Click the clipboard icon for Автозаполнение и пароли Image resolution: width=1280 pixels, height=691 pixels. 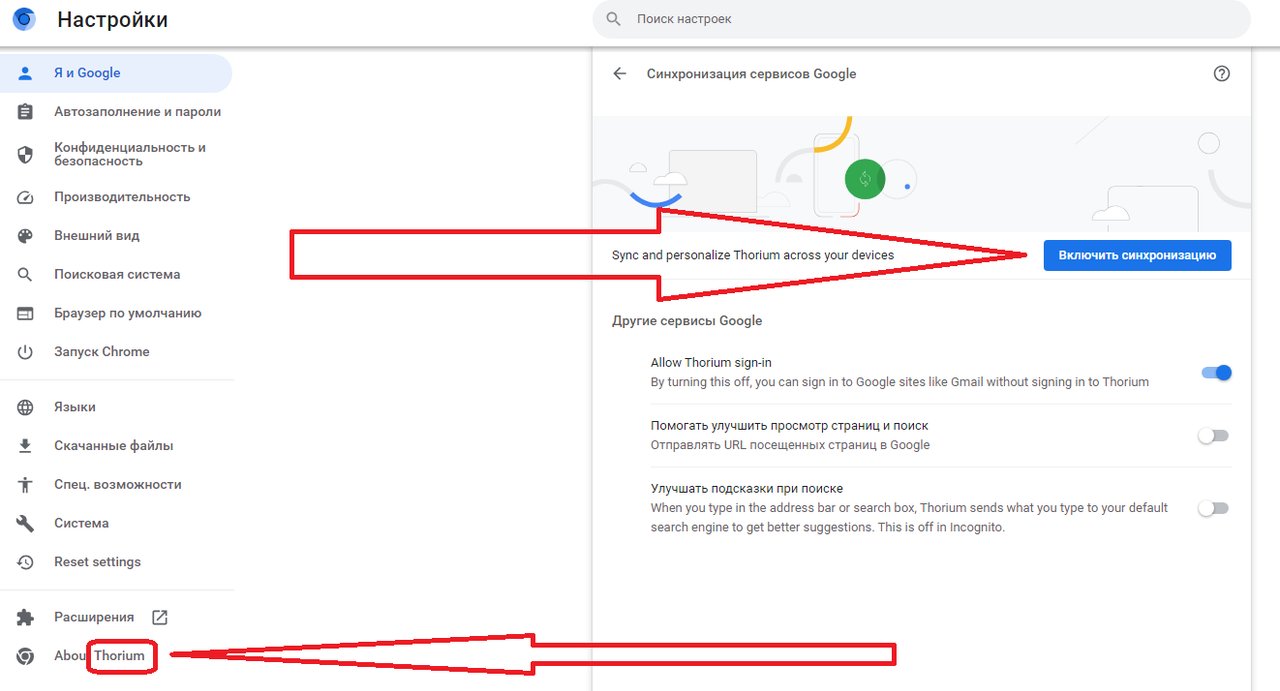click(26, 112)
